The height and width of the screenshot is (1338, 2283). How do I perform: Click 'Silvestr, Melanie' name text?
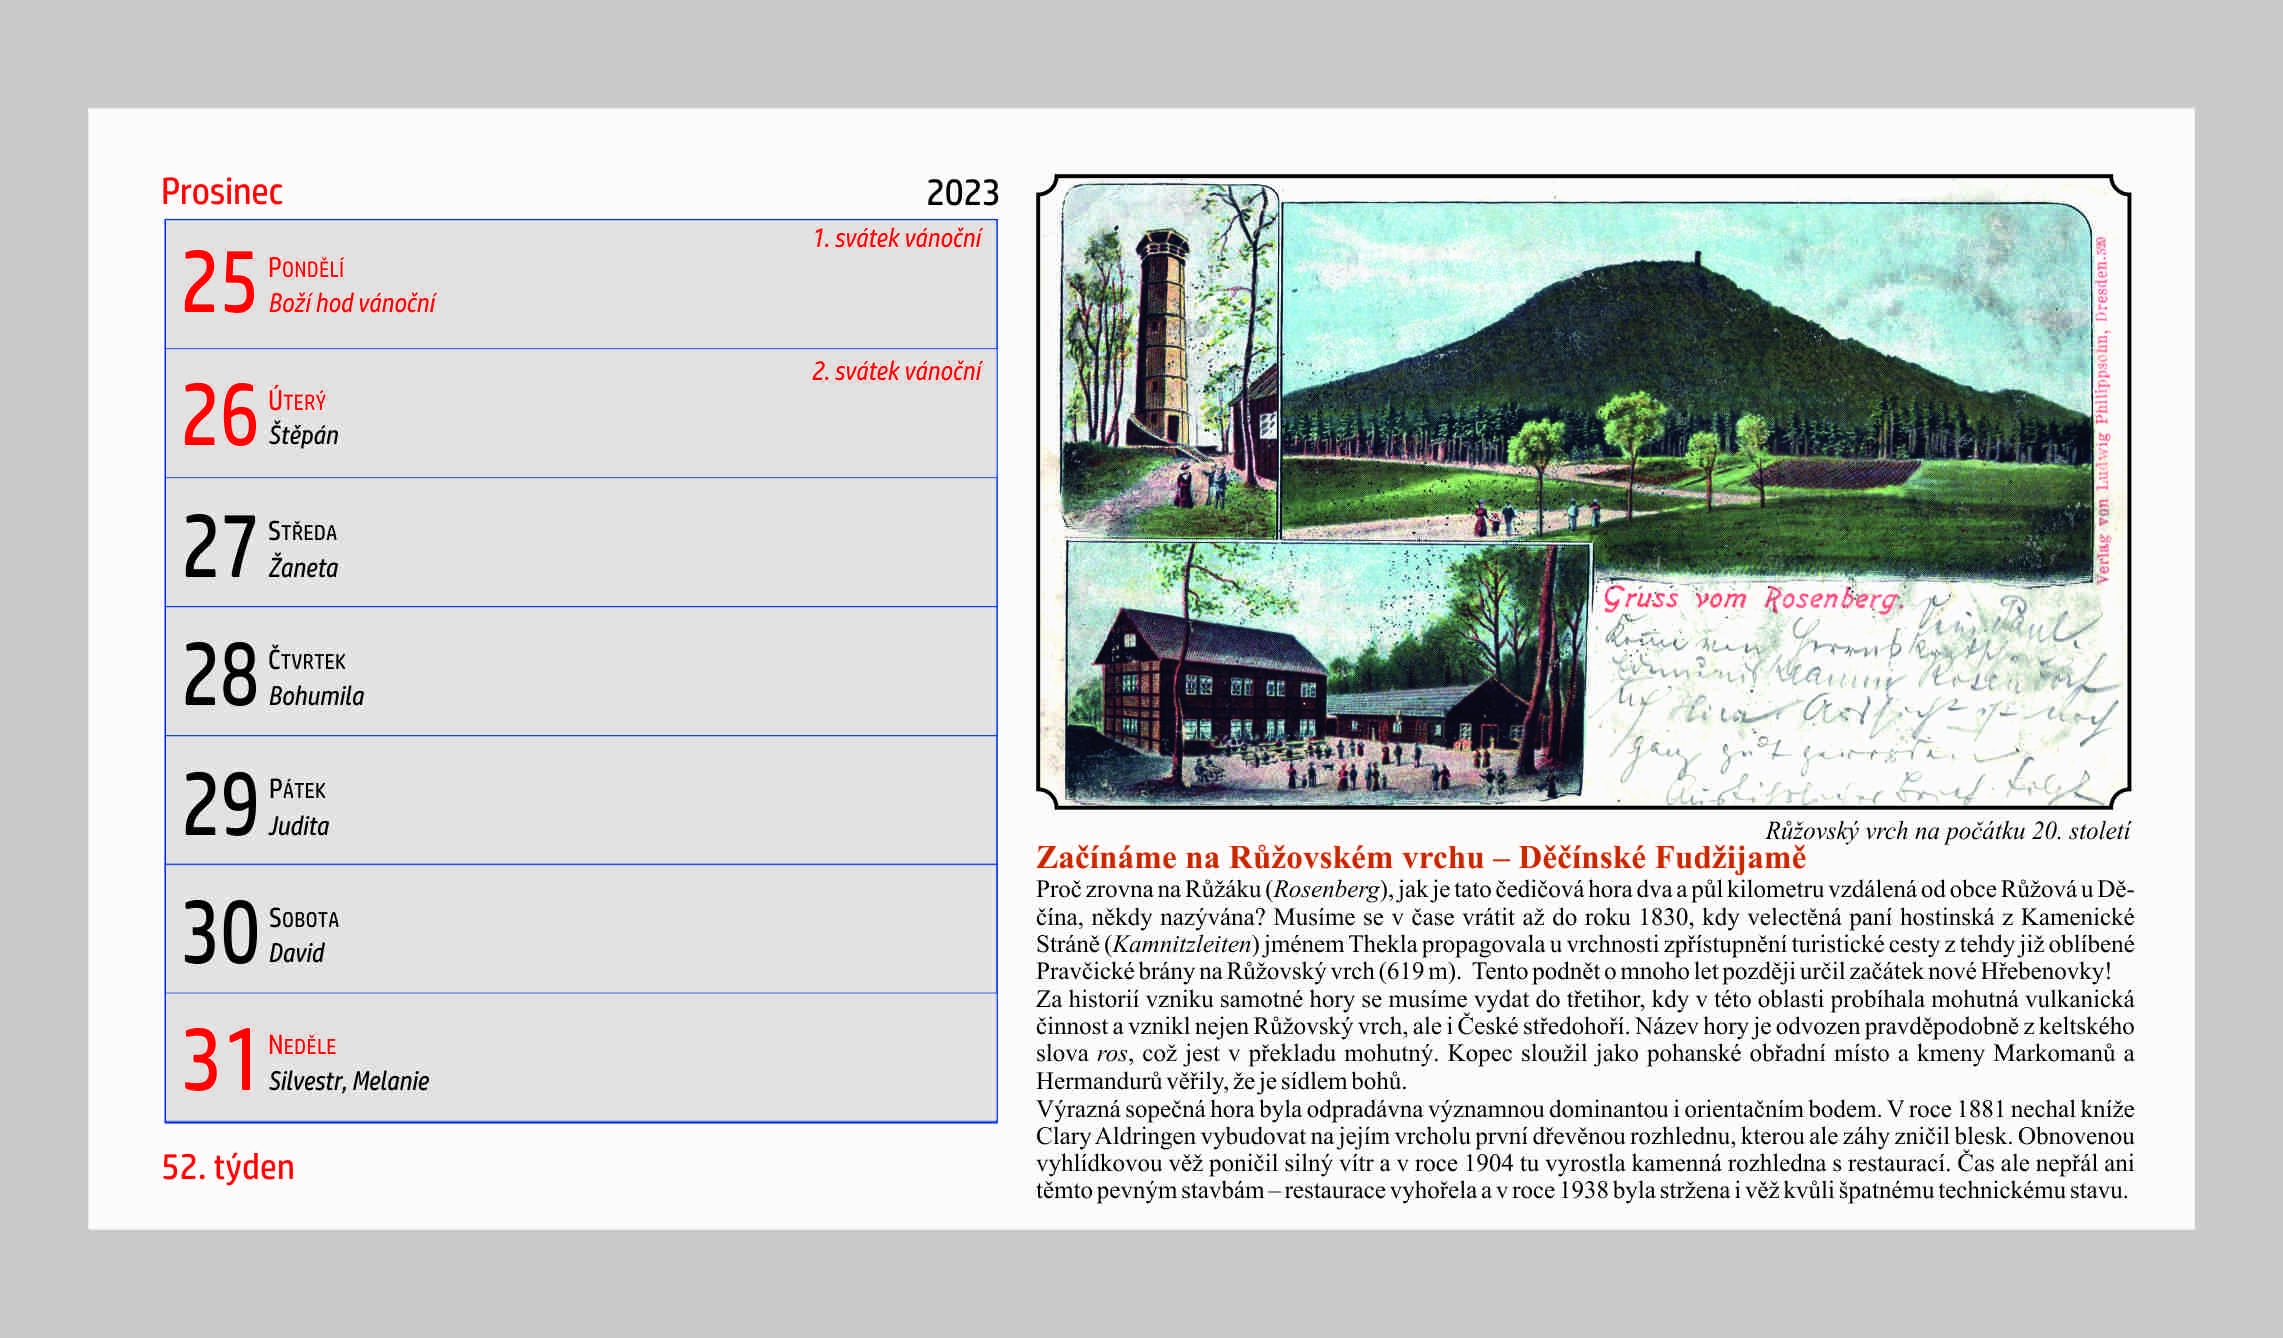coord(348,1081)
